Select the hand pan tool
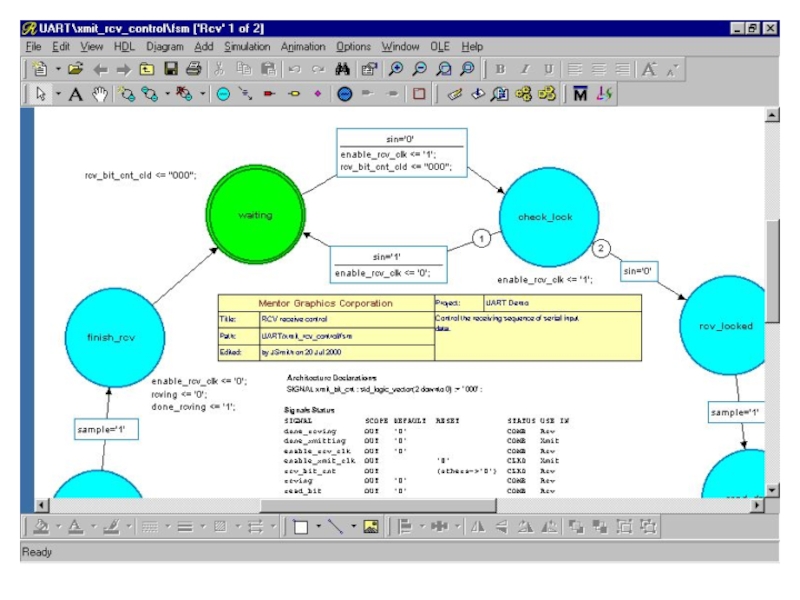The height and width of the screenshot is (600, 800). (99, 96)
